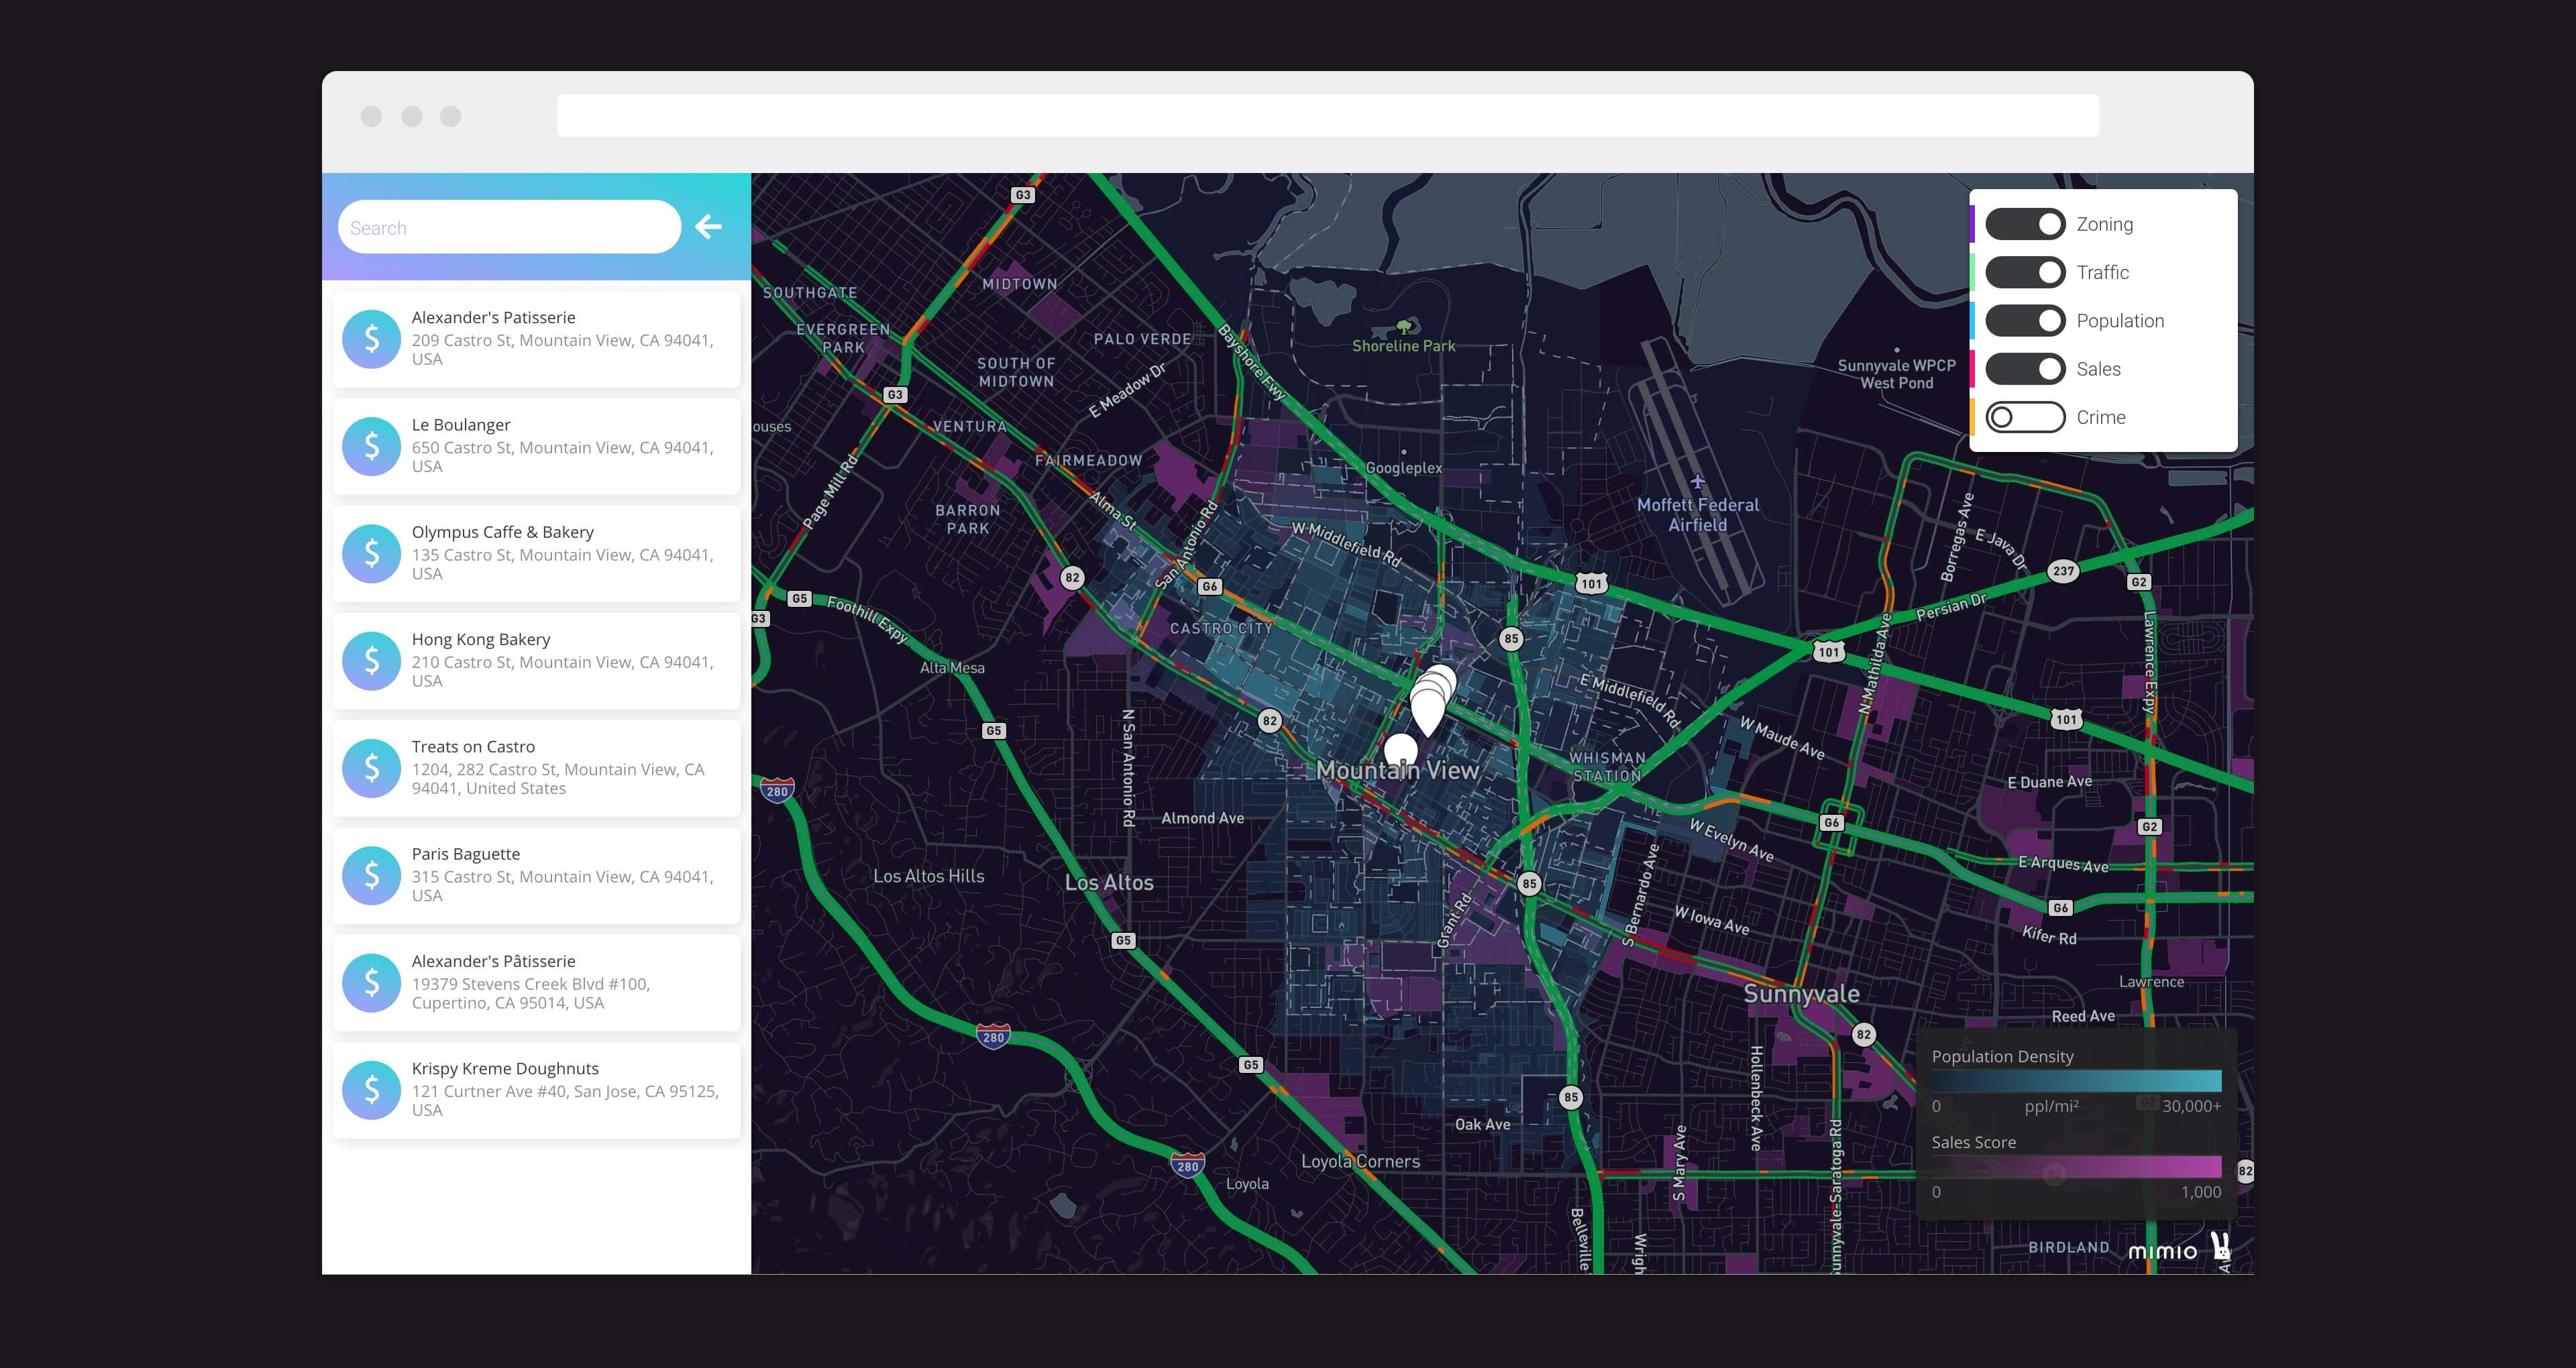The image size is (2576, 1368).
Task: Select Olympus Caffe & Bakery result
Action: point(536,553)
